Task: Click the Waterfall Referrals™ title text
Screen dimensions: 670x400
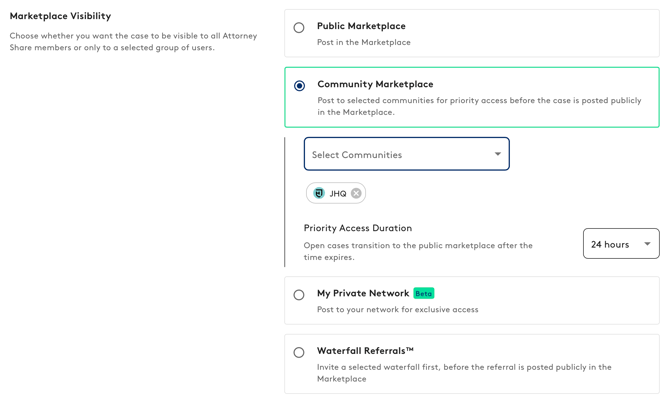Action: pyautogui.click(x=365, y=351)
